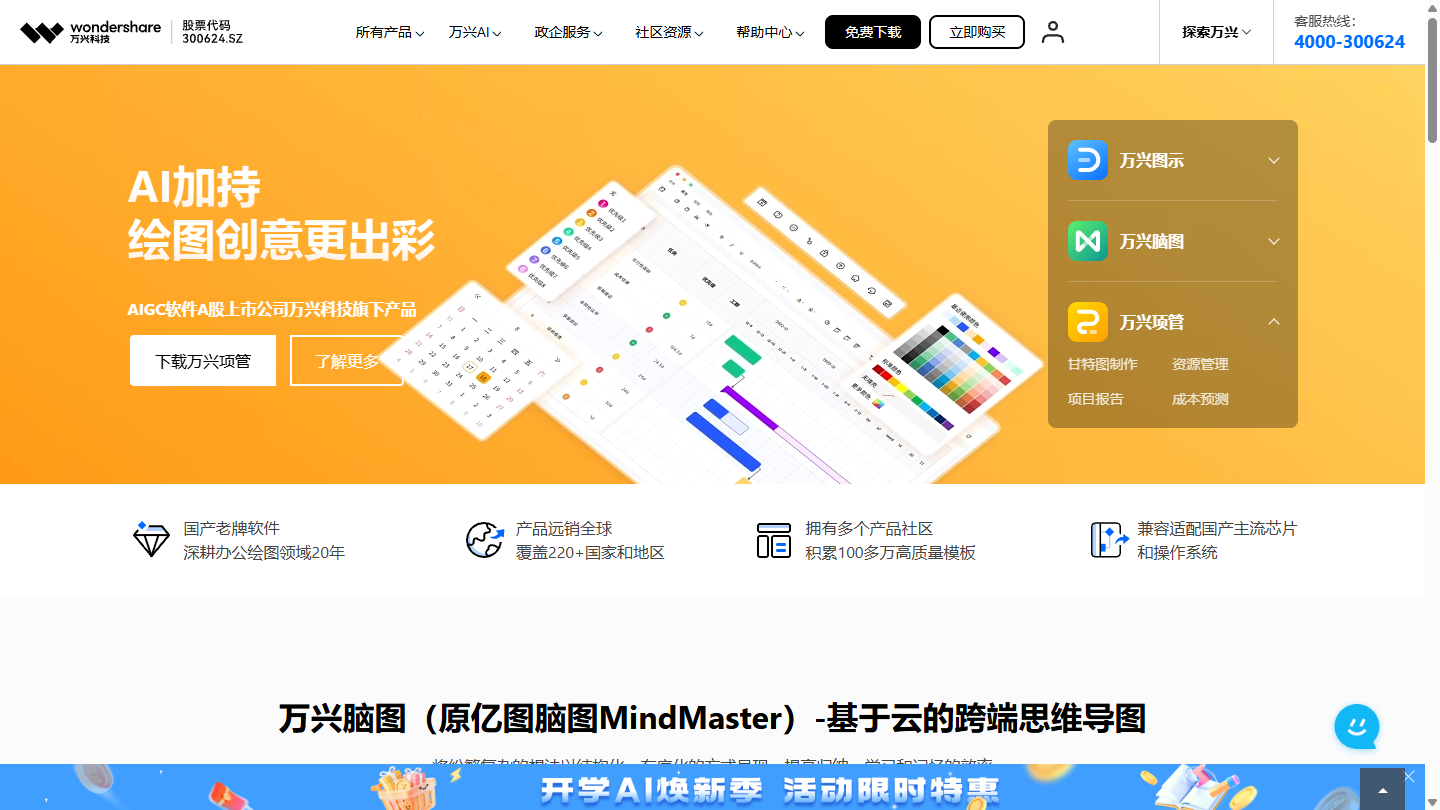The image size is (1440, 810).
Task: Click the template icon beside 拥有多个产品社区
Action: point(774,540)
